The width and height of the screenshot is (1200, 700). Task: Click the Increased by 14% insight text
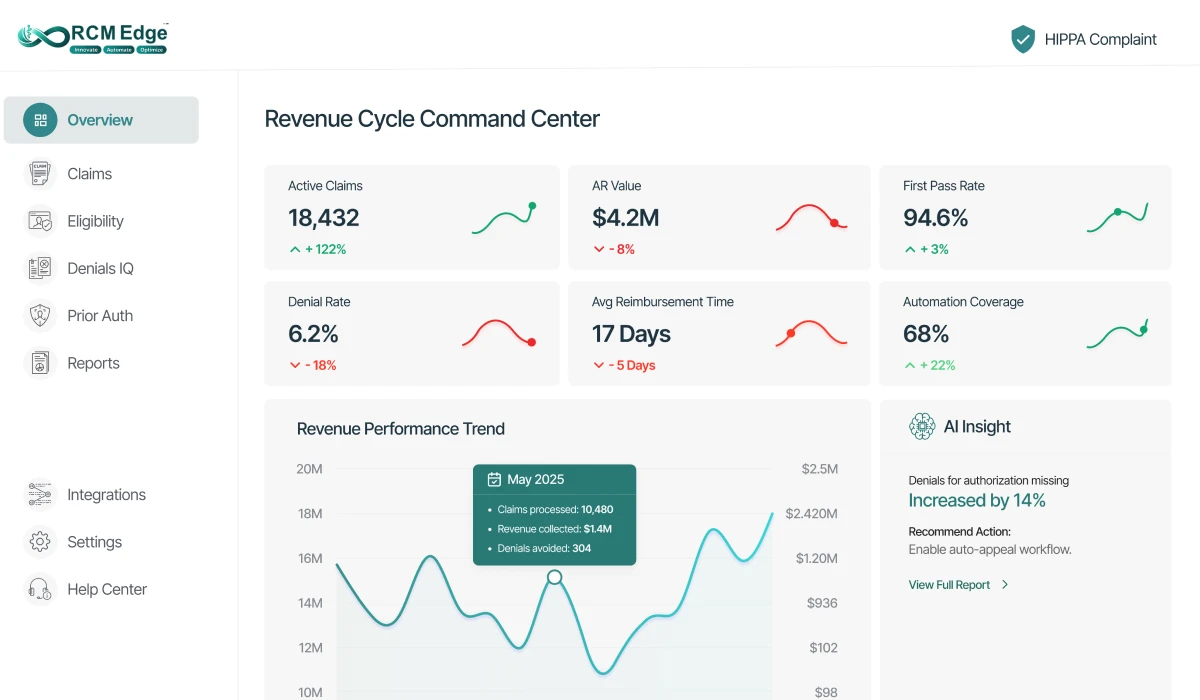(977, 501)
